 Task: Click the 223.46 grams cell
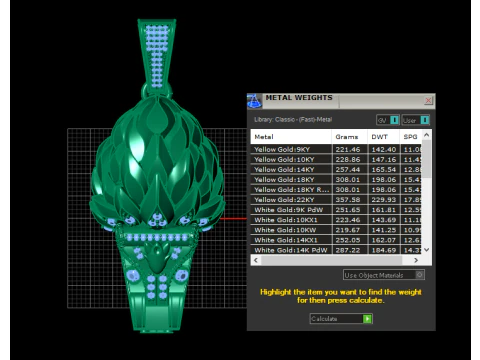point(350,220)
